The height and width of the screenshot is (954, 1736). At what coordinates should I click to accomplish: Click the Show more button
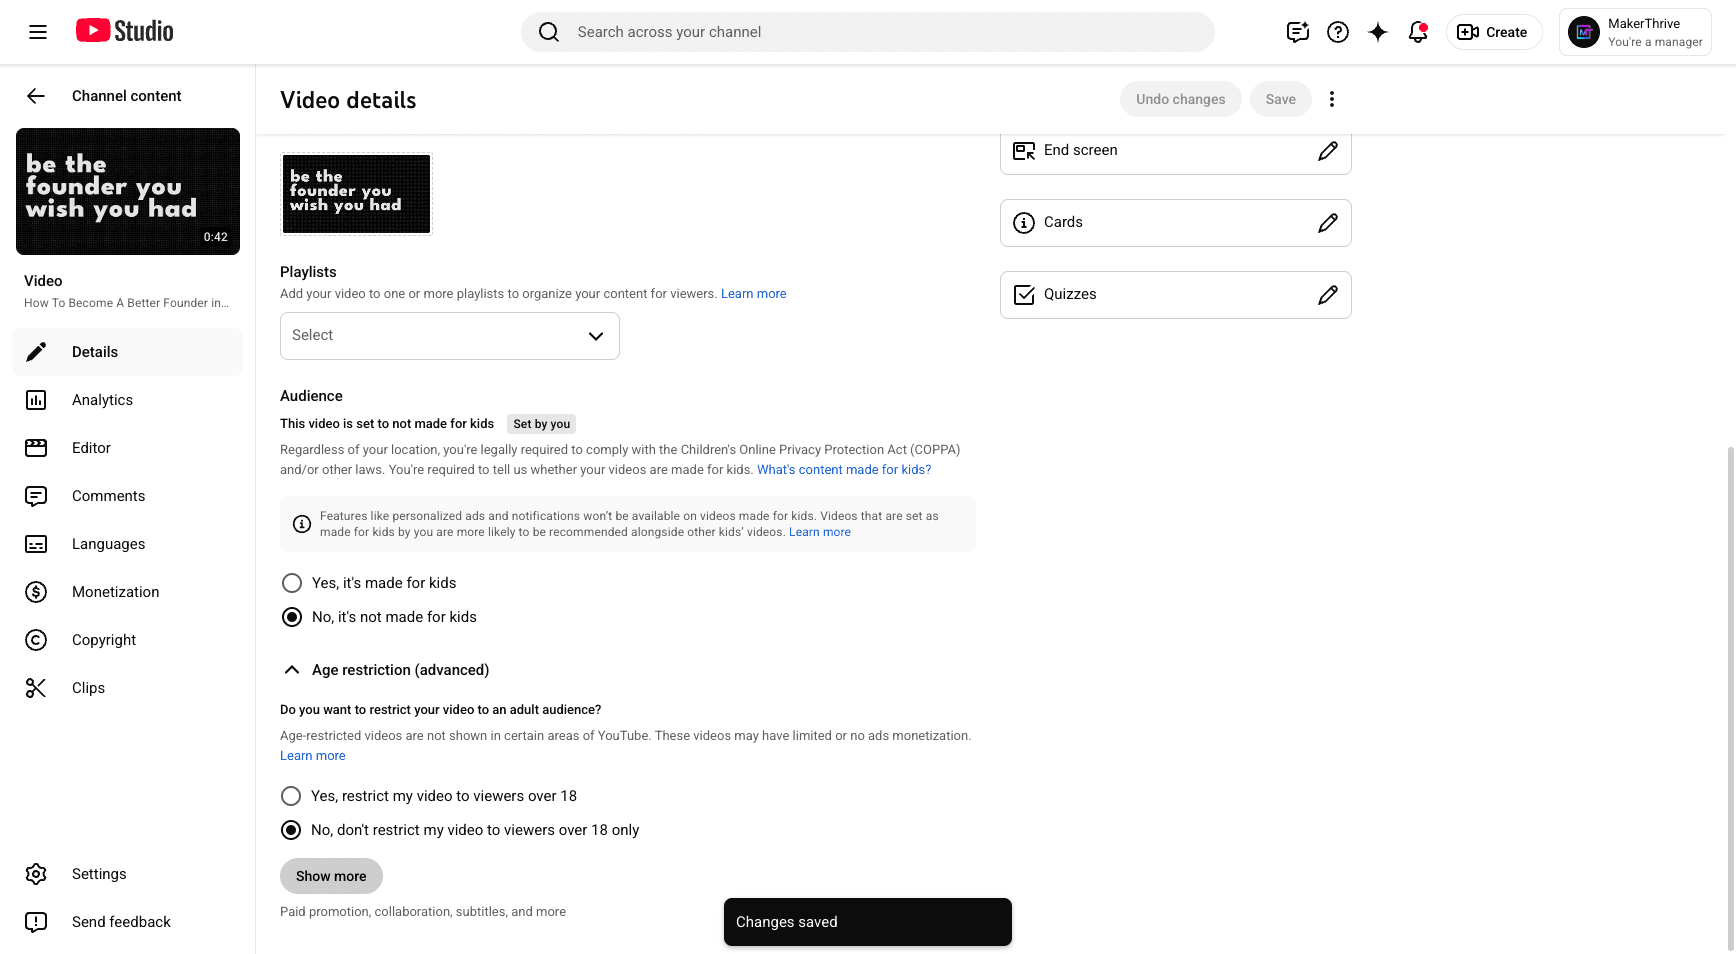click(x=331, y=876)
